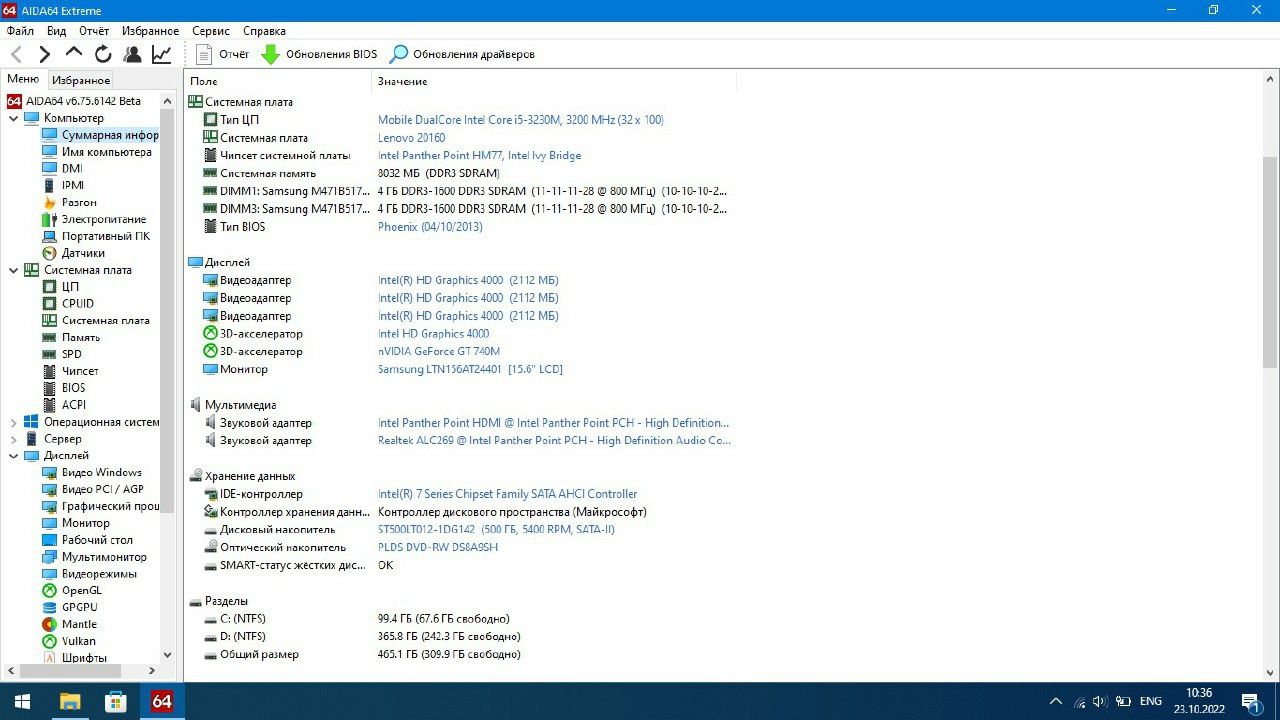Click the AIDA64 taskbar icon
The width and height of the screenshot is (1280, 720).
(x=162, y=702)
